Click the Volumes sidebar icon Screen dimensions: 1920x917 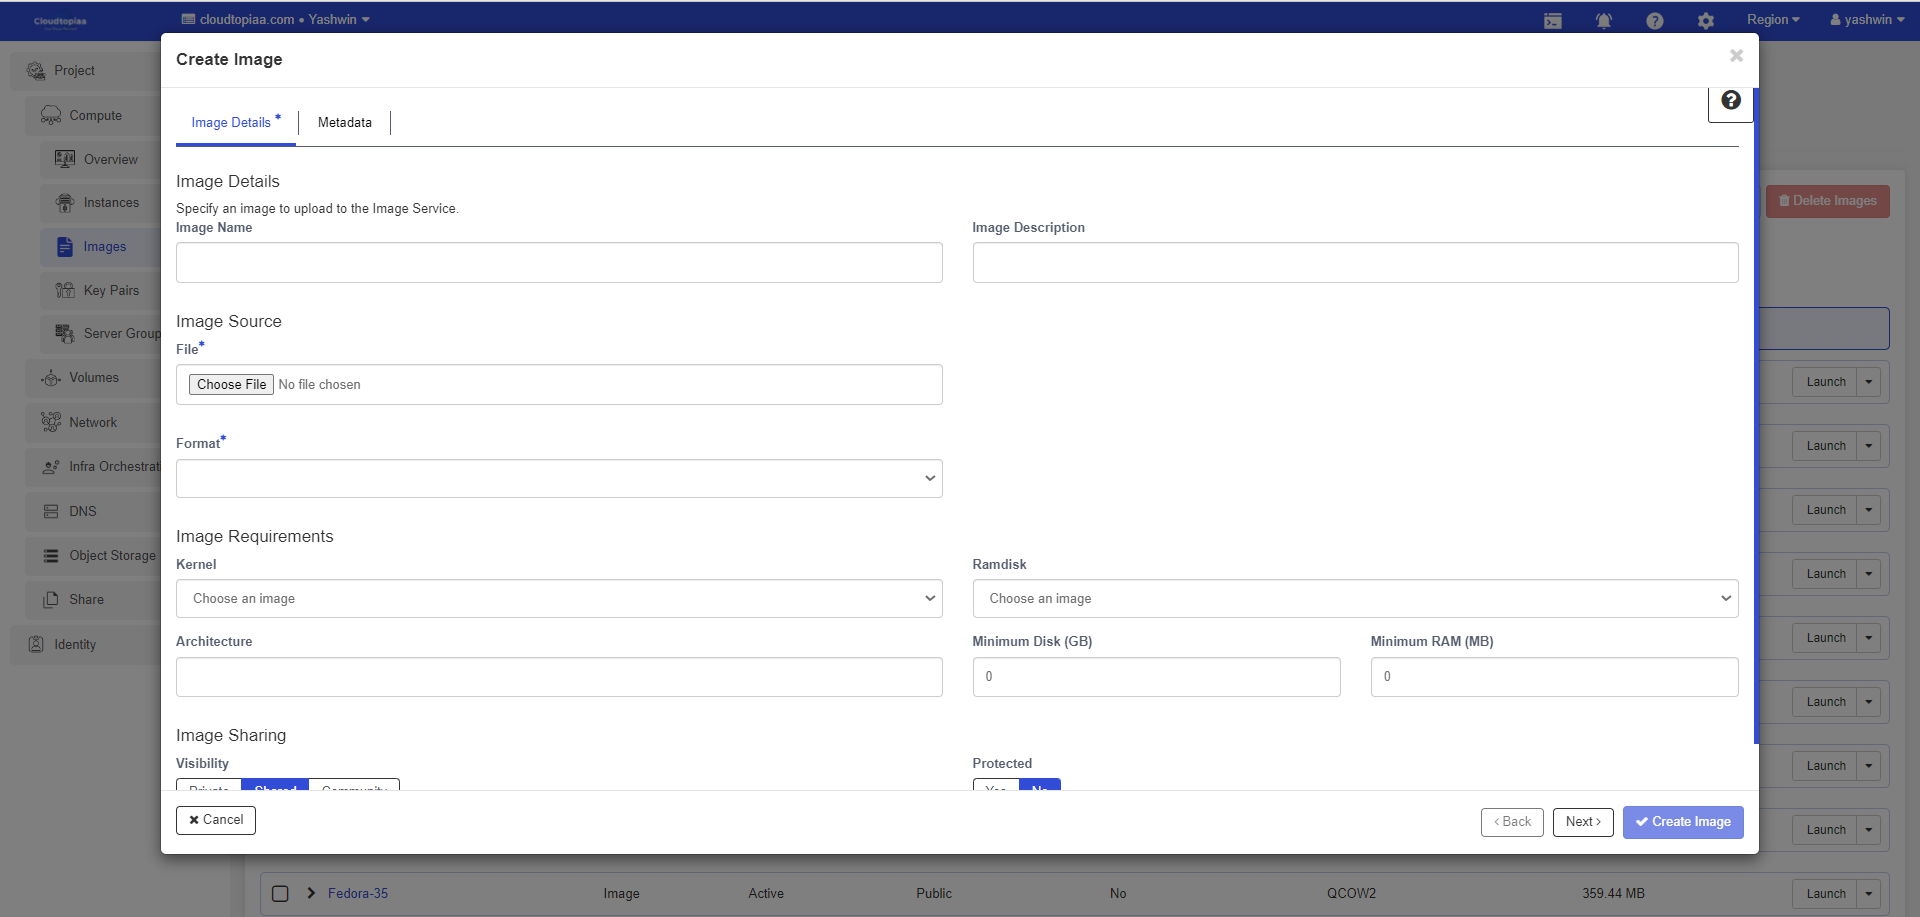tap(51, 378)
